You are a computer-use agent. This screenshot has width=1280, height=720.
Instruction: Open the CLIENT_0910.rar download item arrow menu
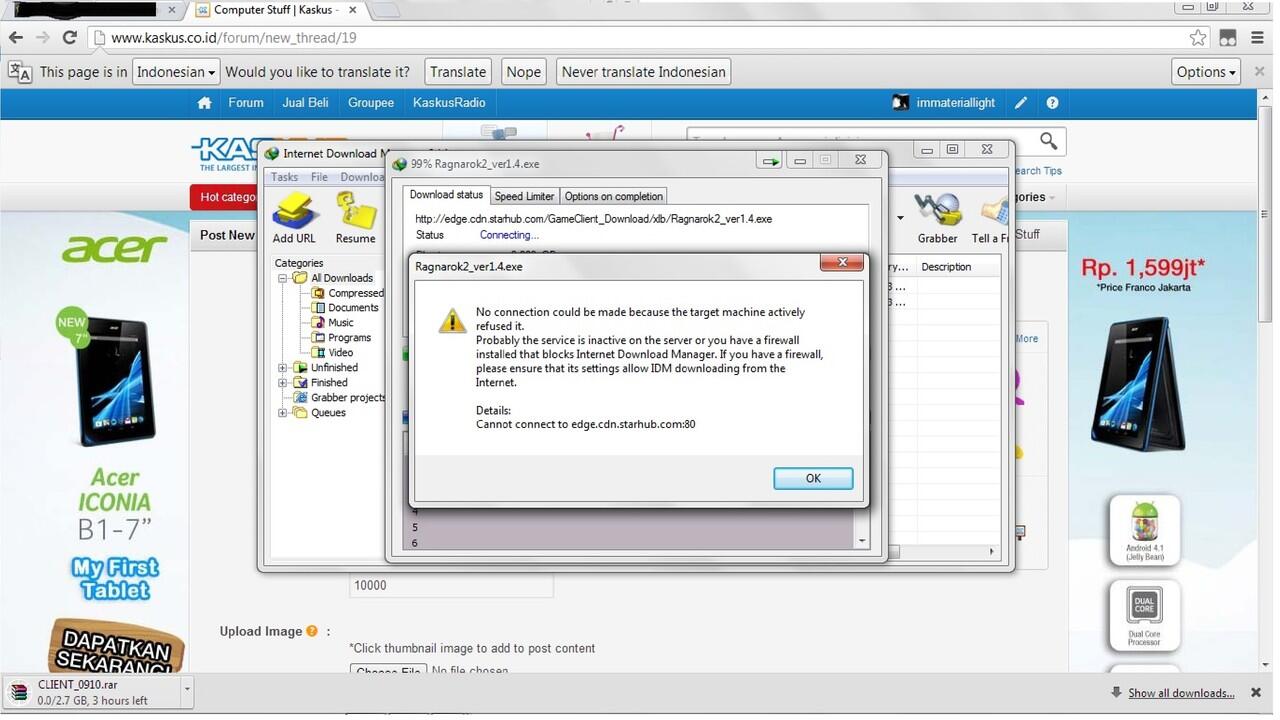pos(186,691)
